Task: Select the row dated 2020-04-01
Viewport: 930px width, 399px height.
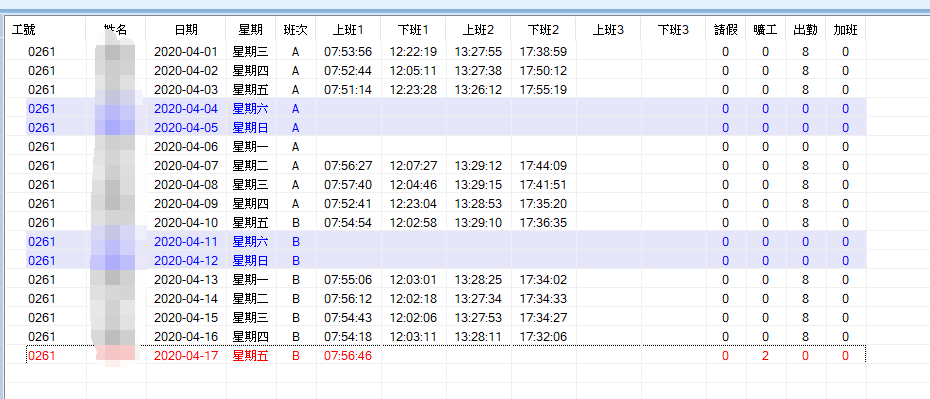Action: [436, 52]
